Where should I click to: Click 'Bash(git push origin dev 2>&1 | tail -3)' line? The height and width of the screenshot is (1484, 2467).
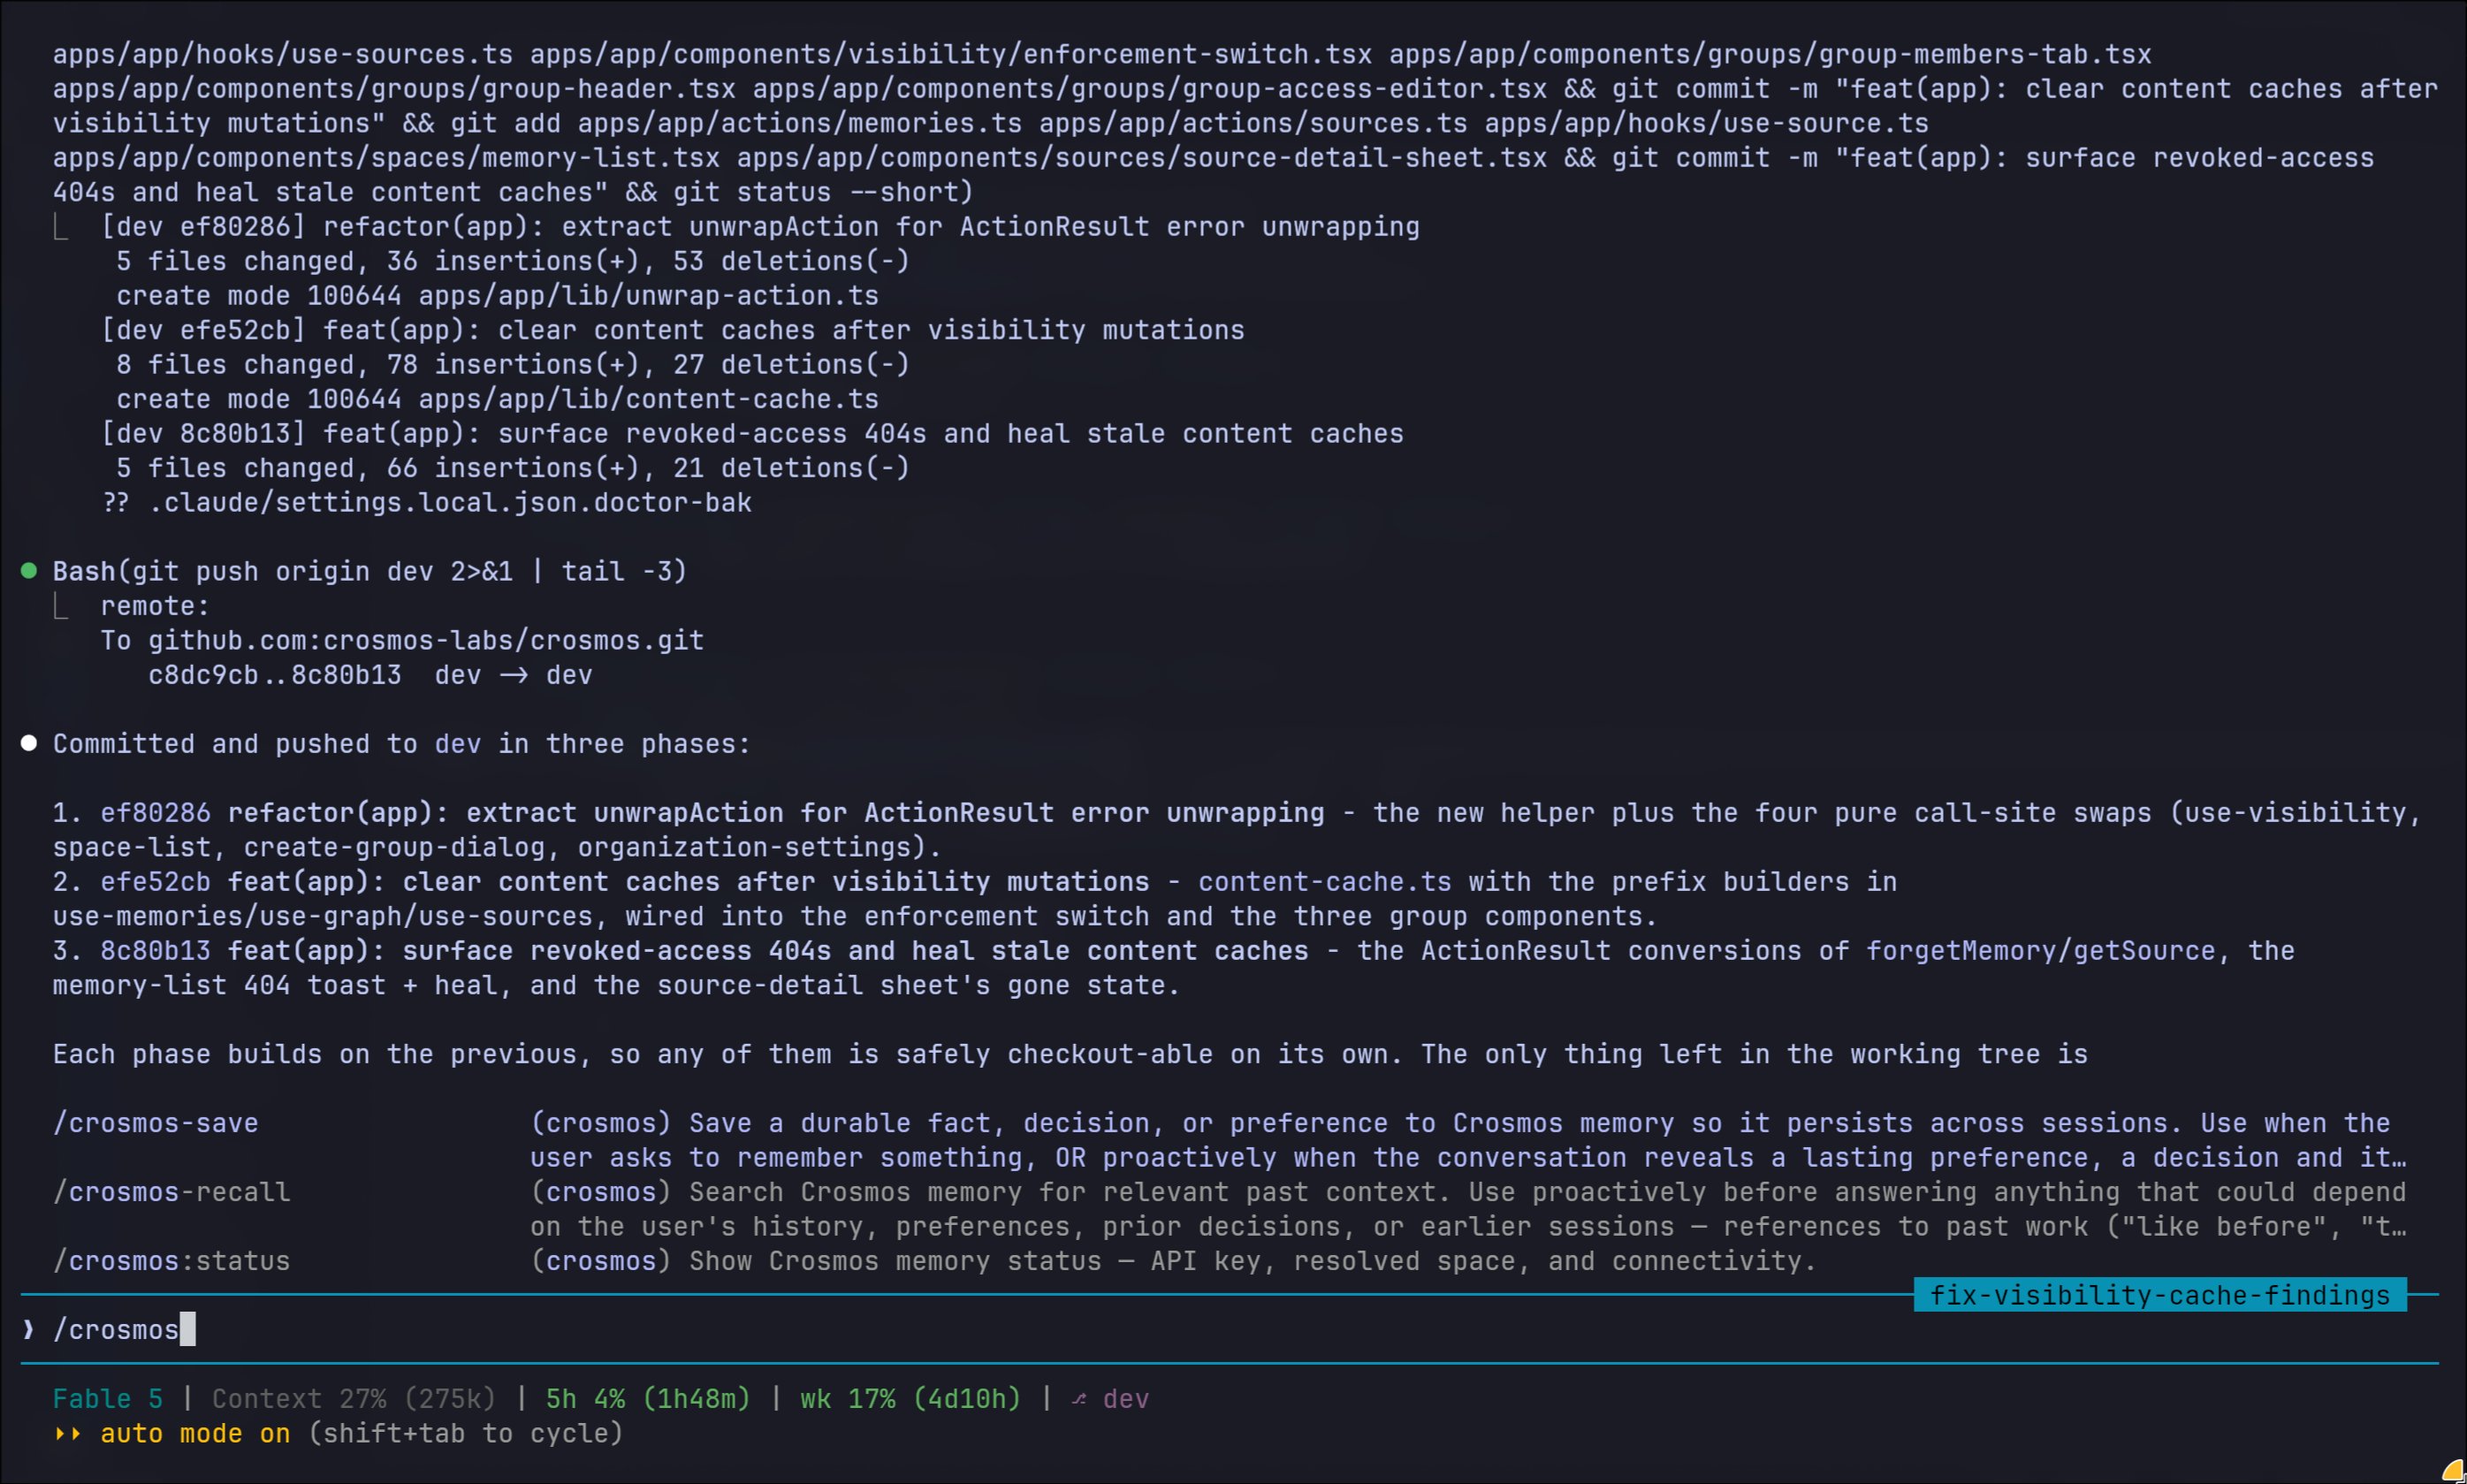click(370, 571)
